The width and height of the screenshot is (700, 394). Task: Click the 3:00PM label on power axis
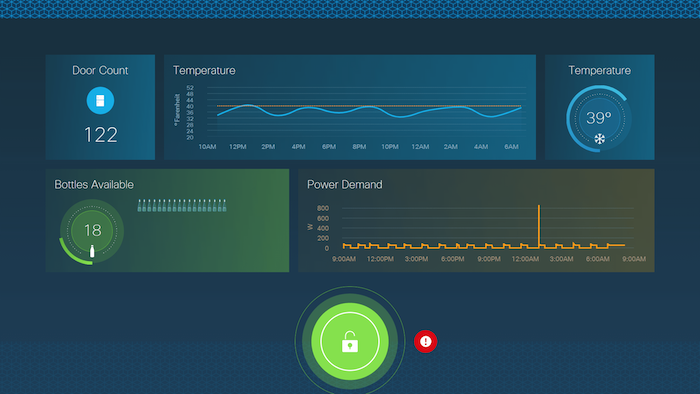pyautogui.click(x=417, y=259)
